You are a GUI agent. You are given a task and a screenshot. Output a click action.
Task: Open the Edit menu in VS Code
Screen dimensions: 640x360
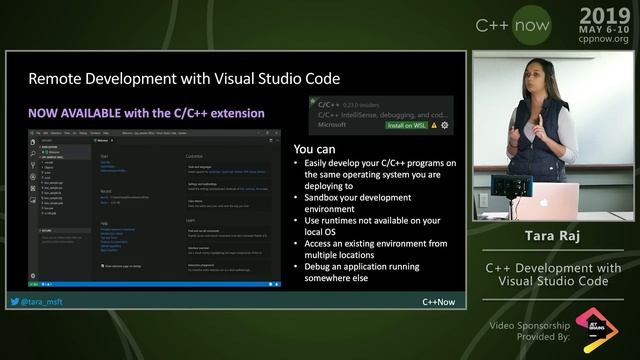point(46,133)
